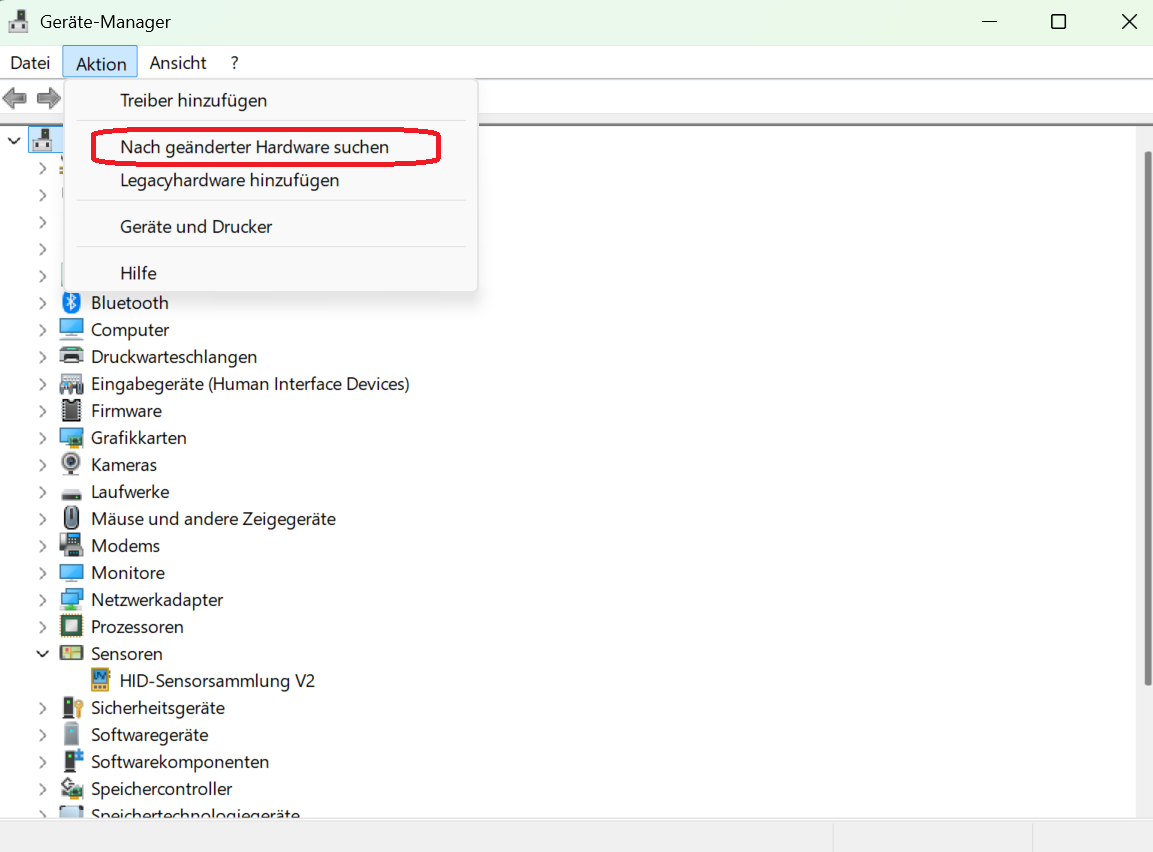Expand the Laufwerke category
The width and height of the screenshot is (1153, 852).
[x=42, y=491]
